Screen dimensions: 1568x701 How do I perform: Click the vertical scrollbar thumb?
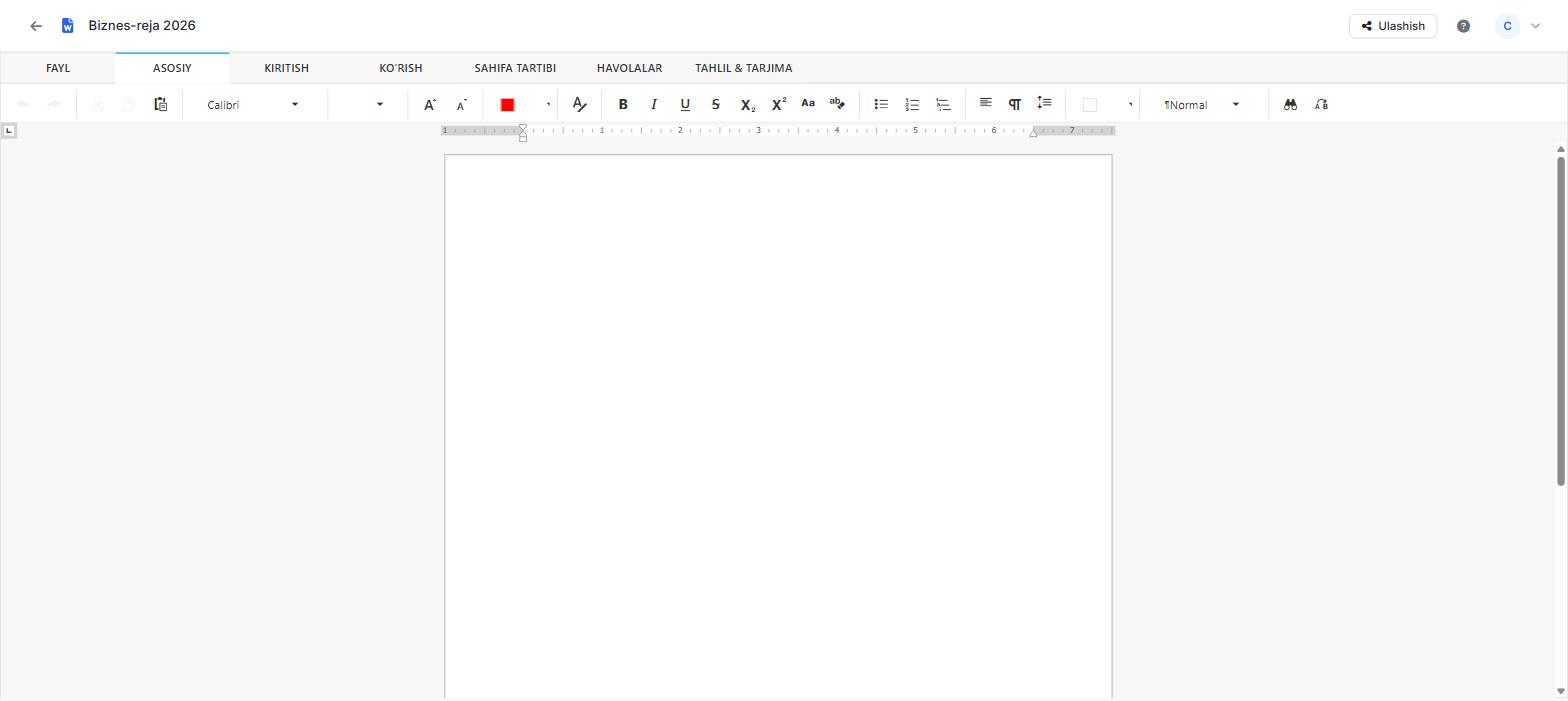tap(1561, 320)
